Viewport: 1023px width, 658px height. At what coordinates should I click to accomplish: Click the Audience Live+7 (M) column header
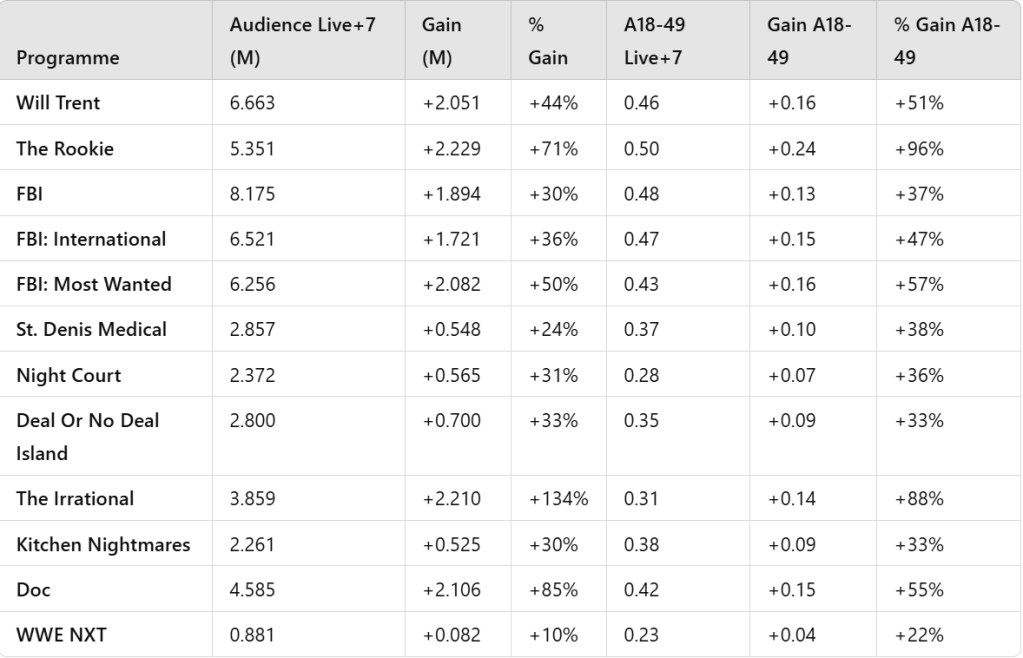pos(302,41)
